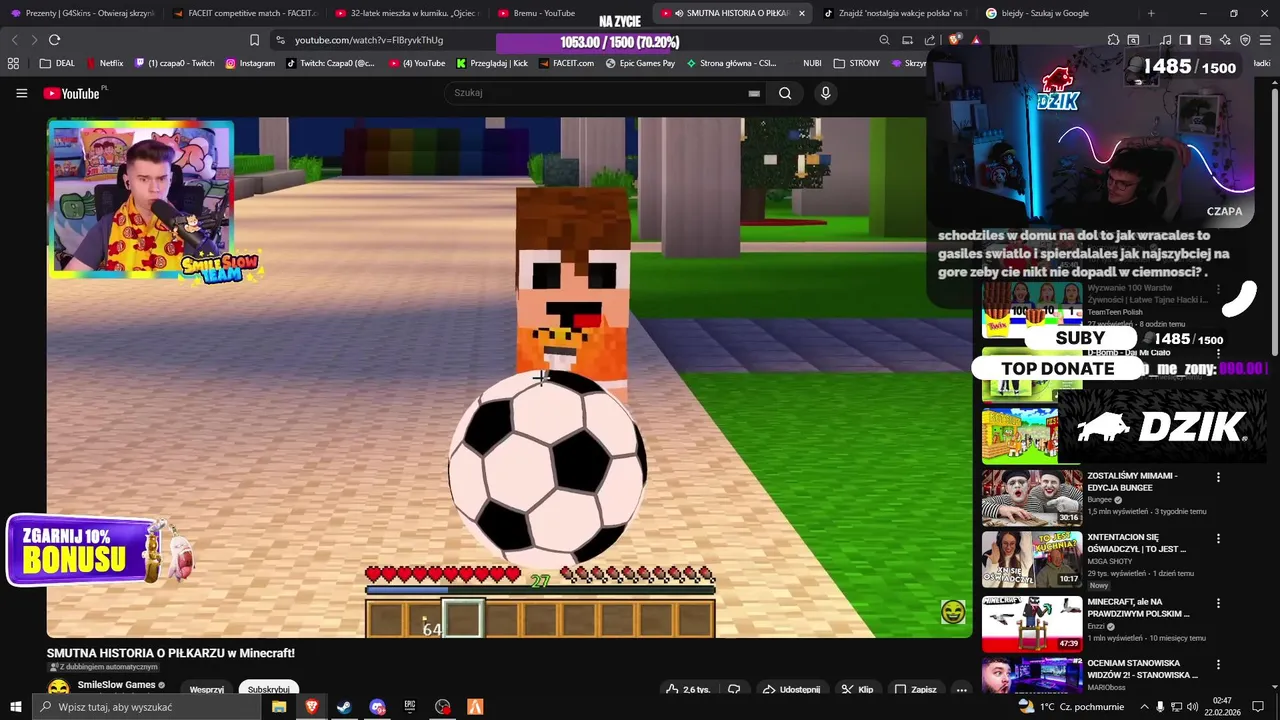Open more options for the XNTENTACION SIĘ OŚWIADCZYŁ video
This screenshot has width=1280, height=720.
pyautogui.click(x=1218, y=539)
